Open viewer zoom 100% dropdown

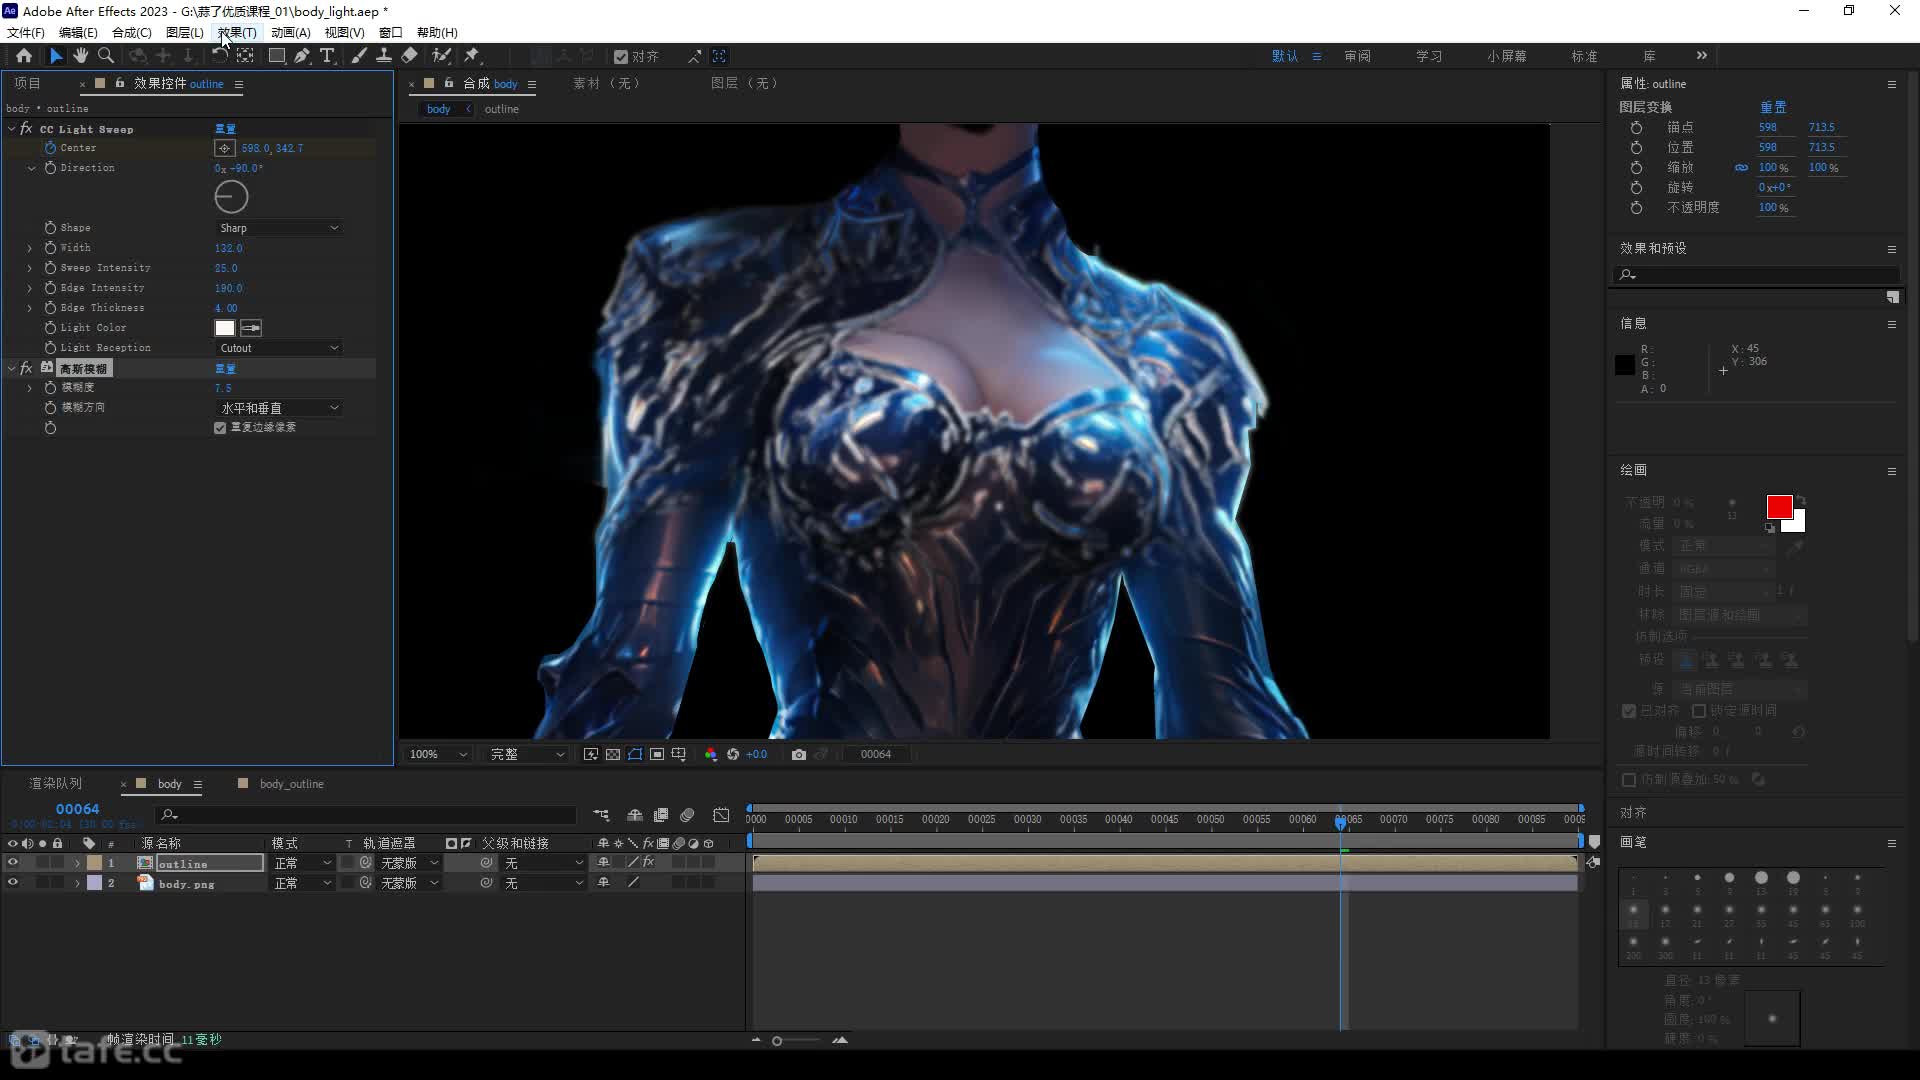click(437, 755)
